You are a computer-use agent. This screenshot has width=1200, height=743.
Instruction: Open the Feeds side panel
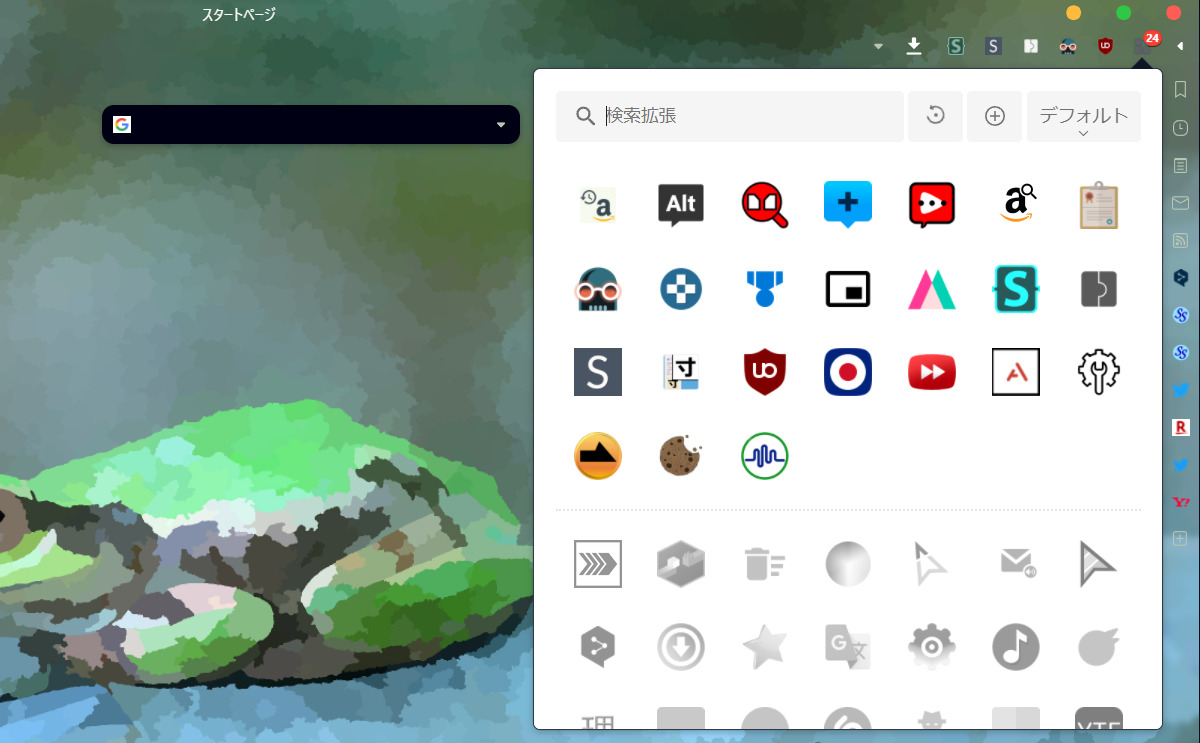click(1180, 240)
